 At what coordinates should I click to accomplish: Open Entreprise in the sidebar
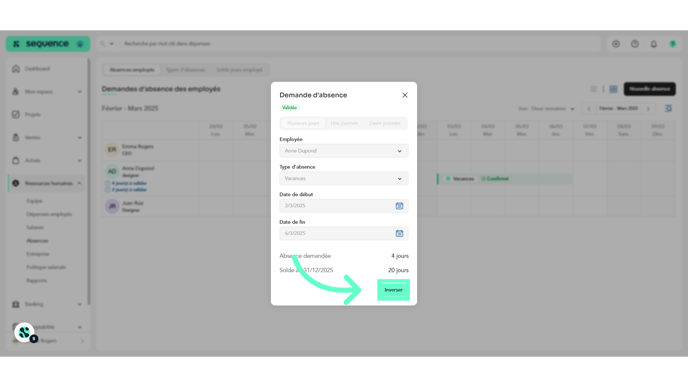pyautogui.click(x=38, y=254)
